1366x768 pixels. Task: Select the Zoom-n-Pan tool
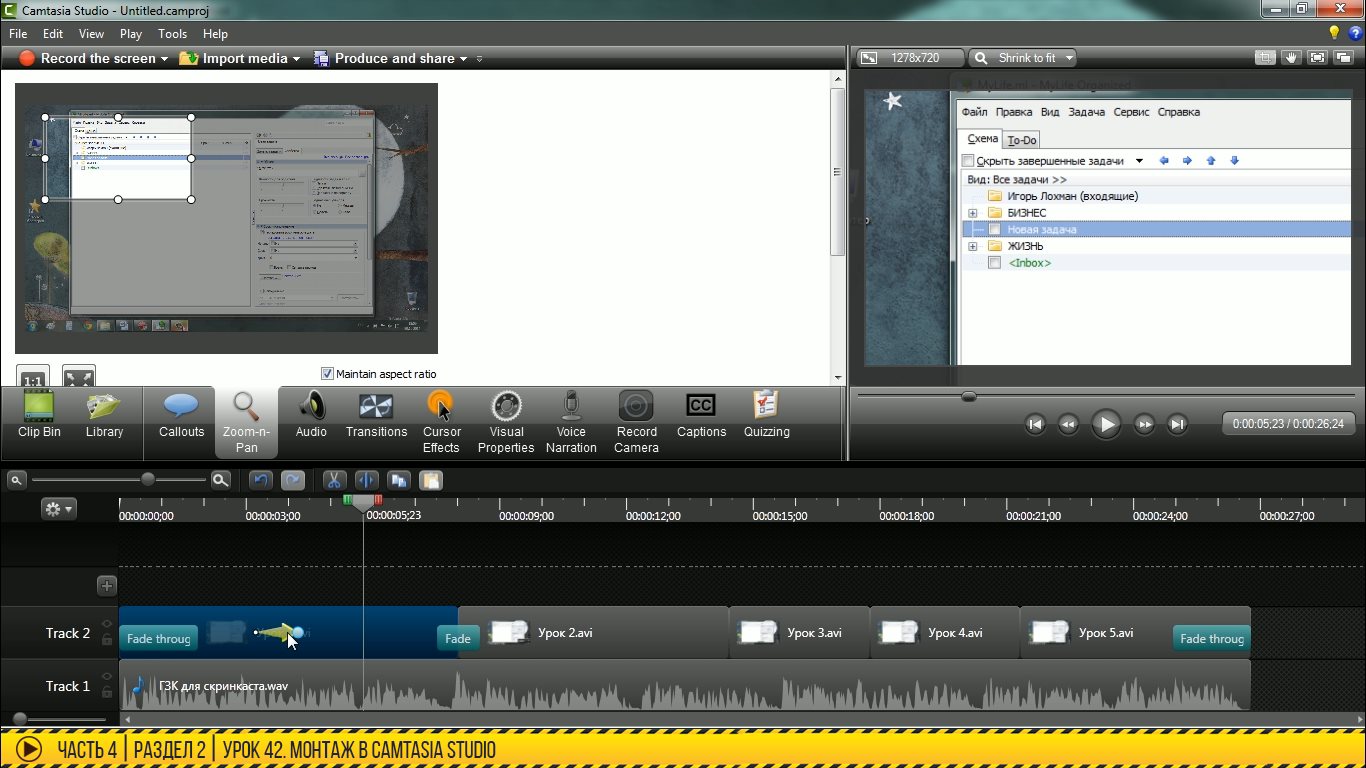coord(246,422)
